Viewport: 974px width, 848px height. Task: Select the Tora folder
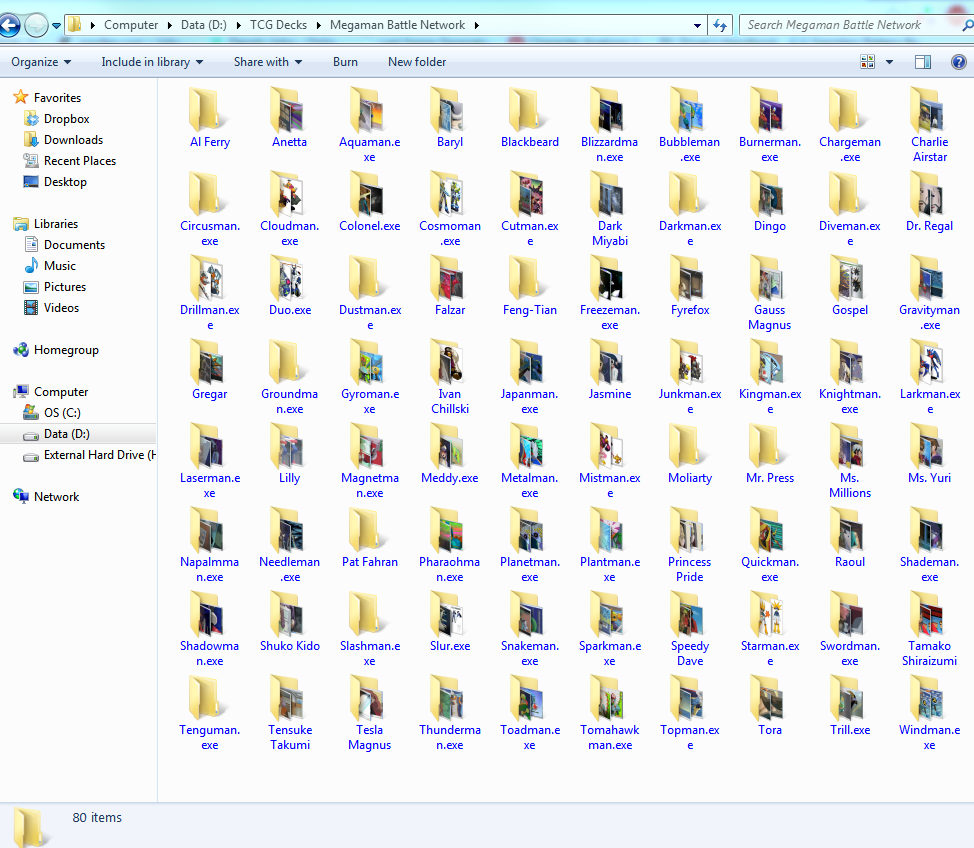[770, 705]
